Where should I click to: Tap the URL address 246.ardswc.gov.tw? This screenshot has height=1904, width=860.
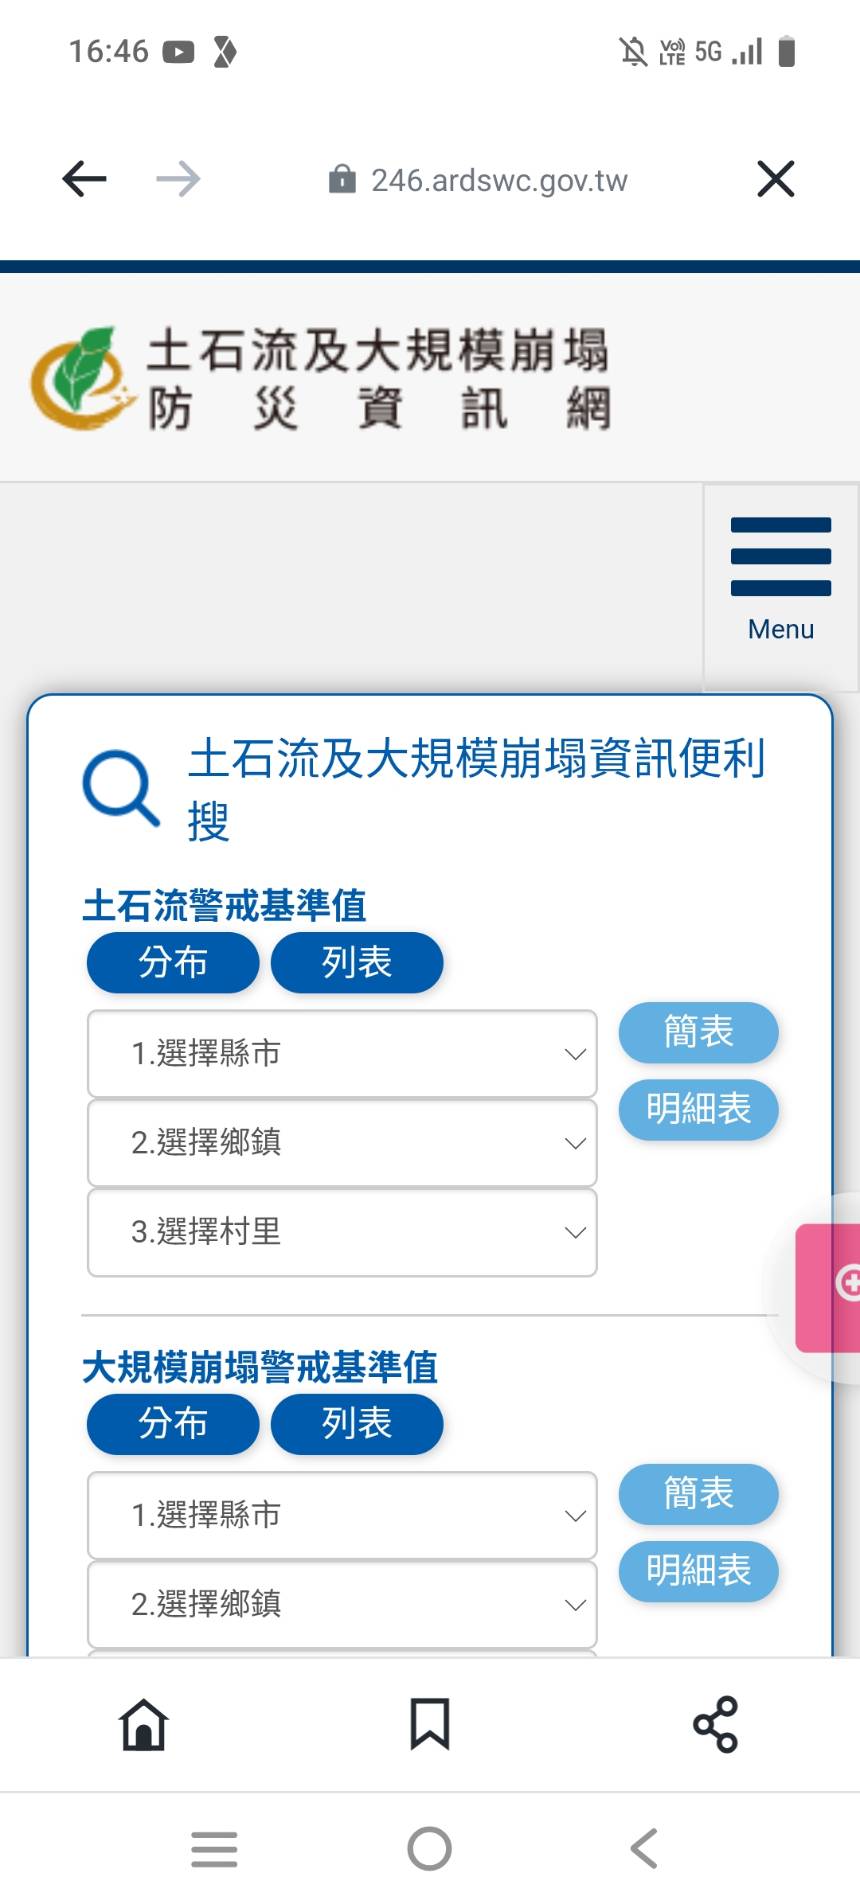(498, 180)
